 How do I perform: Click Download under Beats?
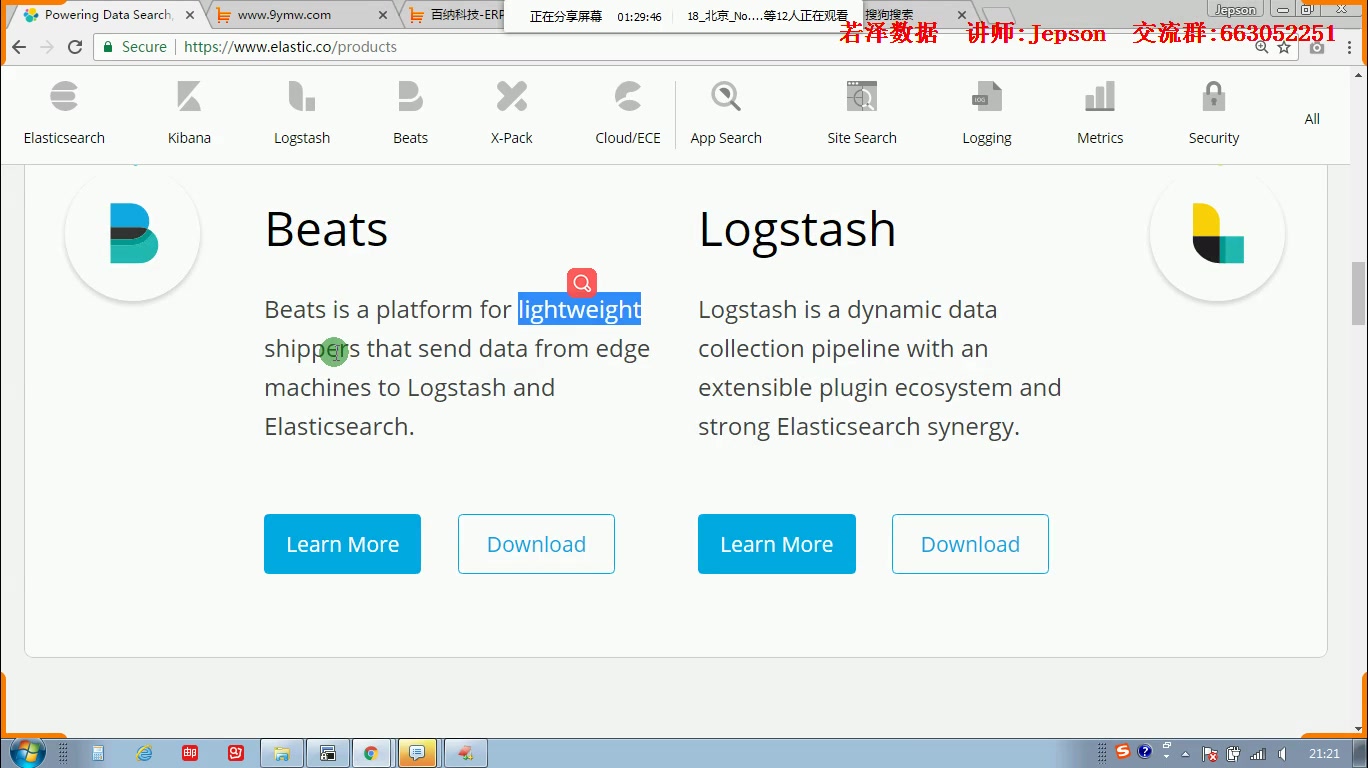[536, 544]
